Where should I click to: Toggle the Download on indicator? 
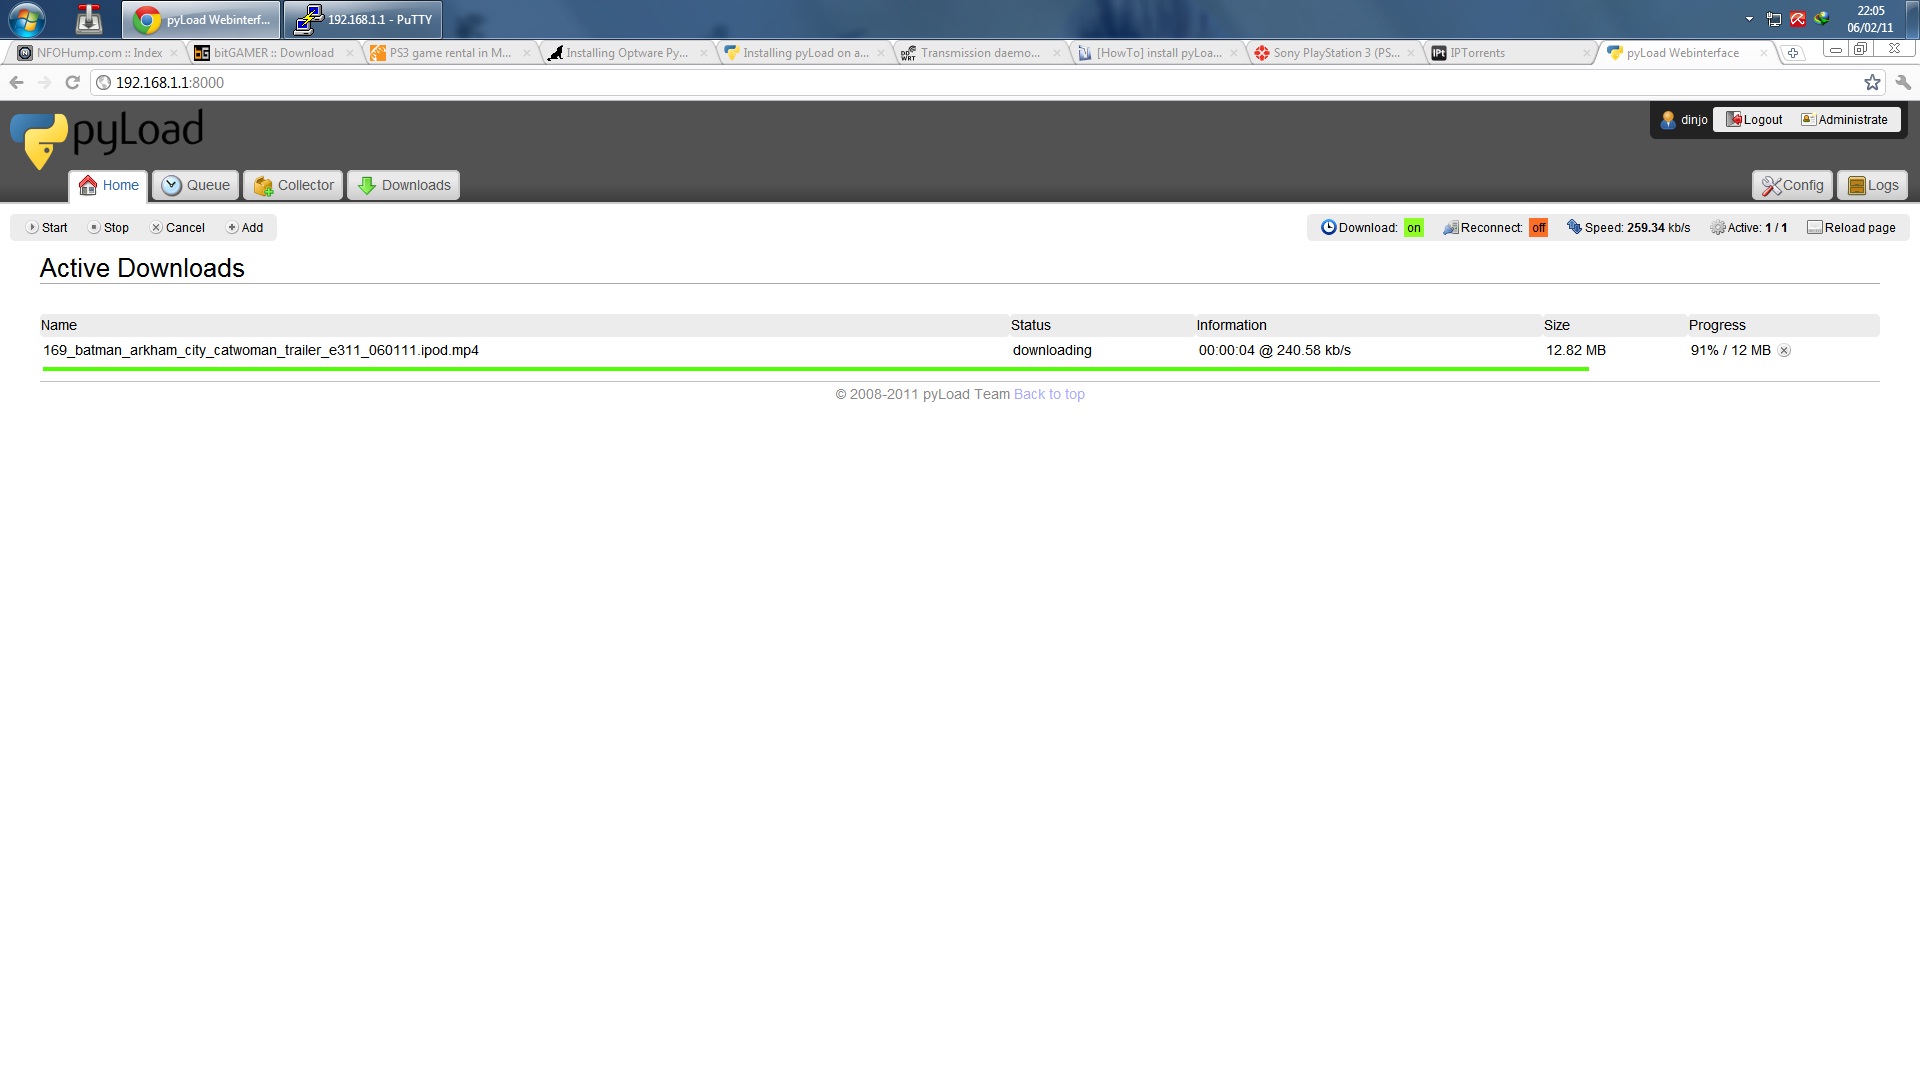(x=1414, y=228)
